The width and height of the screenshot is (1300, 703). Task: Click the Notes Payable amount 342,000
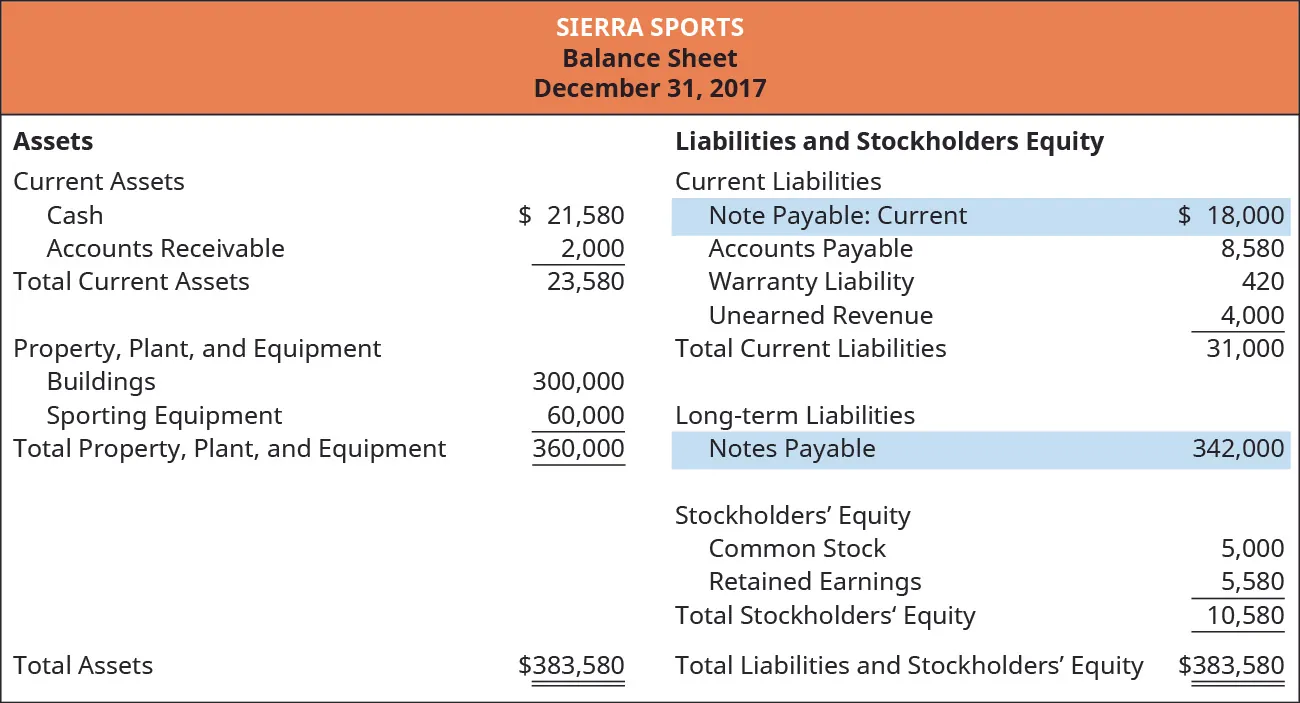coord(1238,449)
